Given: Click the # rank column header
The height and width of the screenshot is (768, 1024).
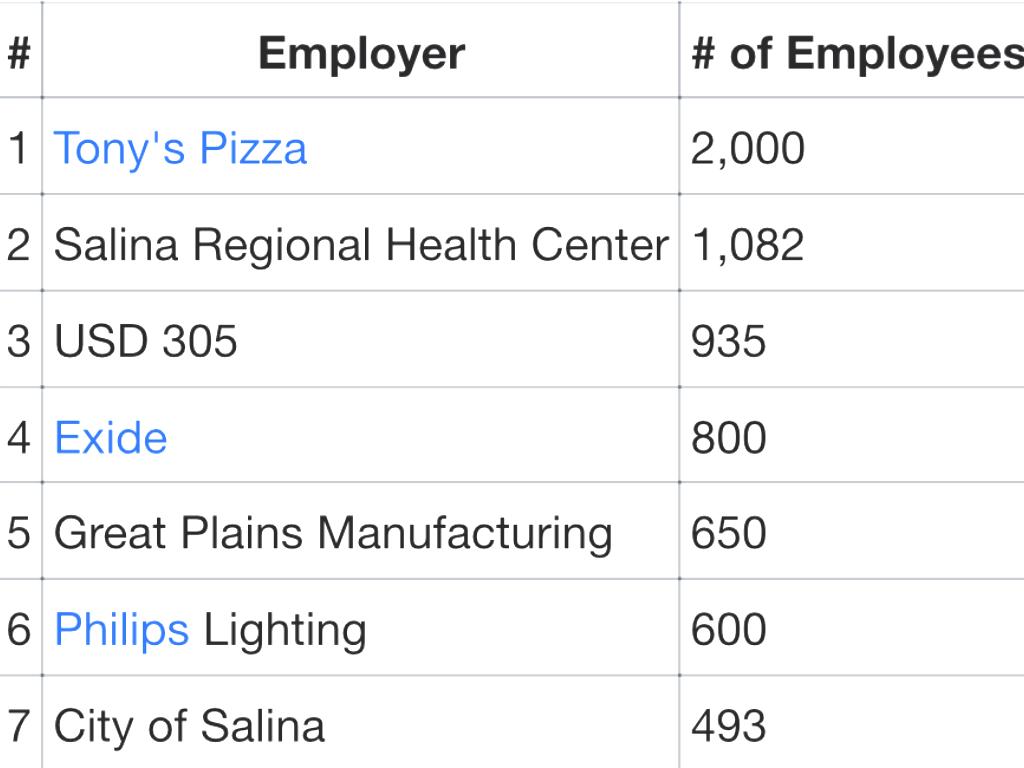Looking at the screenshot, I should point(18,53).
